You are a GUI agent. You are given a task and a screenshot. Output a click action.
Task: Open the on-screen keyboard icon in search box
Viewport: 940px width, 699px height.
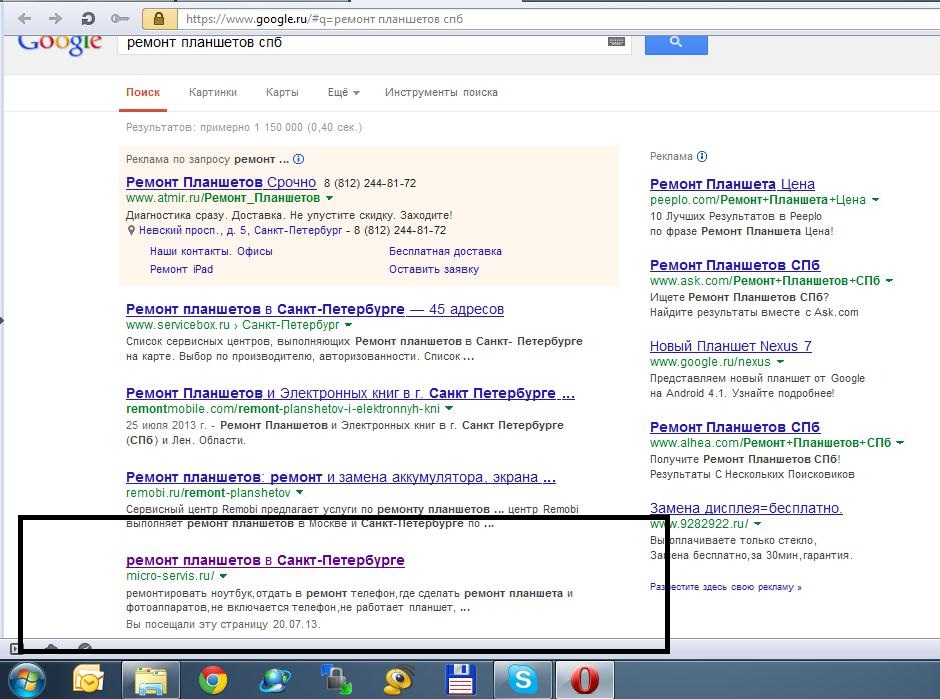point(616,41)
